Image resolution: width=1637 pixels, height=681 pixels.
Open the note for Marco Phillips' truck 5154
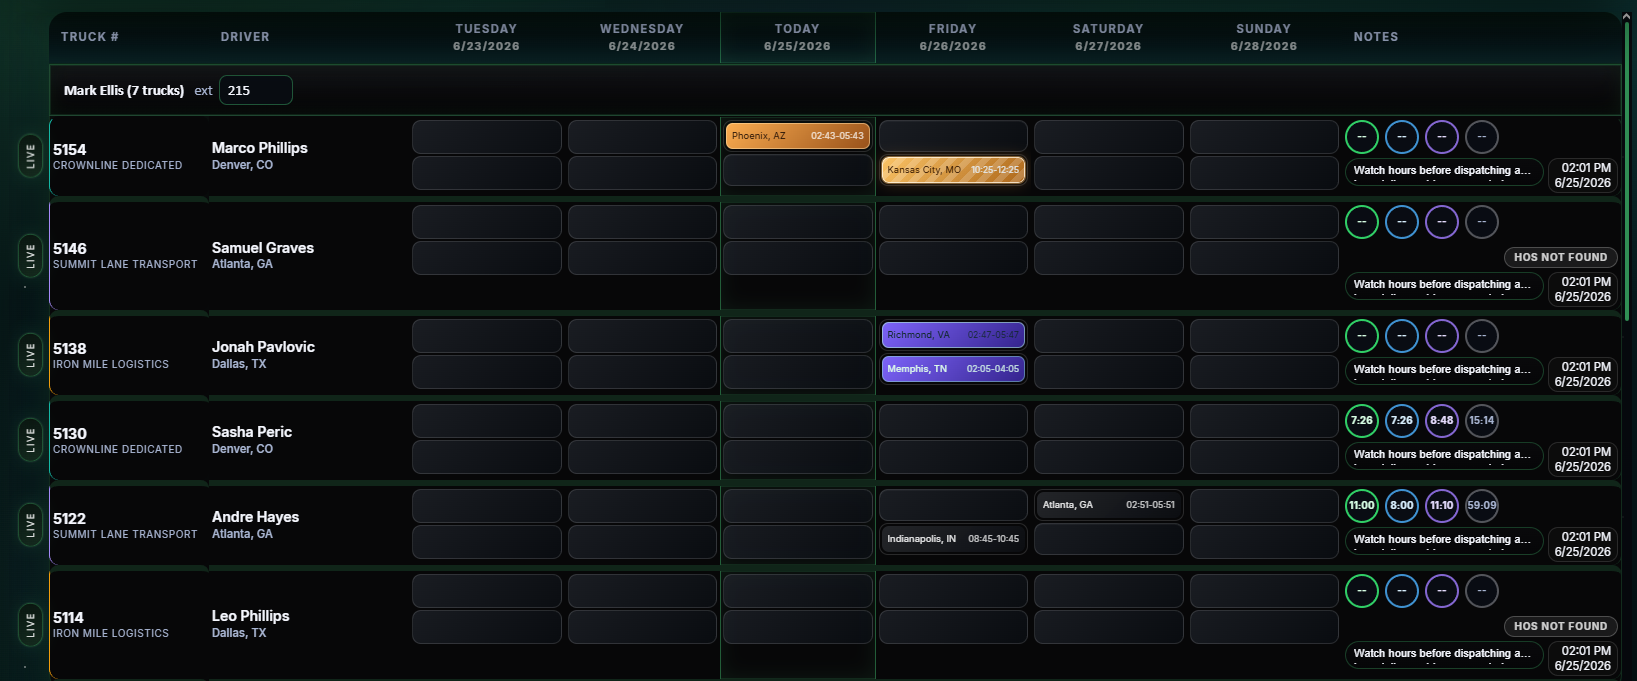[1443, 172]
